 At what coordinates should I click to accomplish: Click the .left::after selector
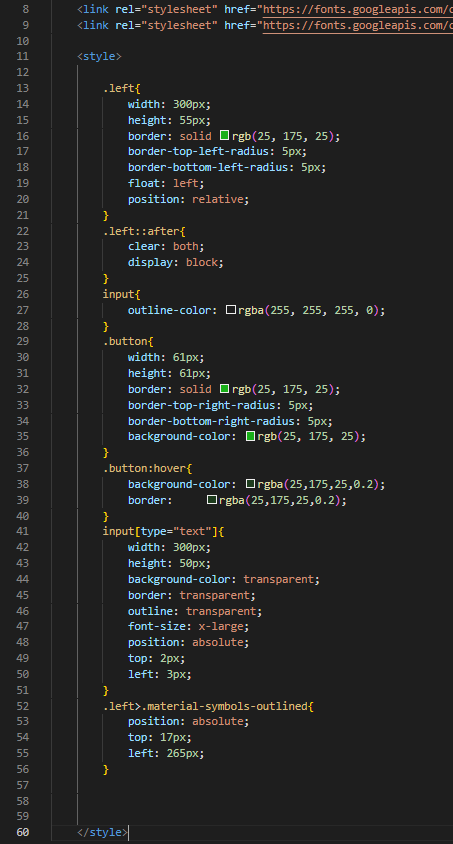tap(144, 231)
